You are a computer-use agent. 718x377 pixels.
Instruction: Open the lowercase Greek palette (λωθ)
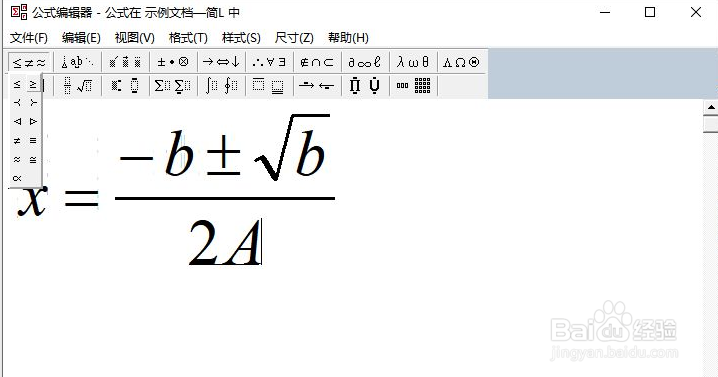pos(413,62)
